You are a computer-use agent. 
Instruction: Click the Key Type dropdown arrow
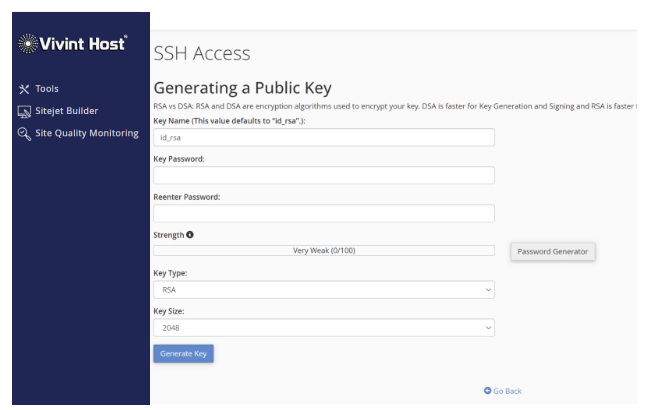(x=488, y=290)
